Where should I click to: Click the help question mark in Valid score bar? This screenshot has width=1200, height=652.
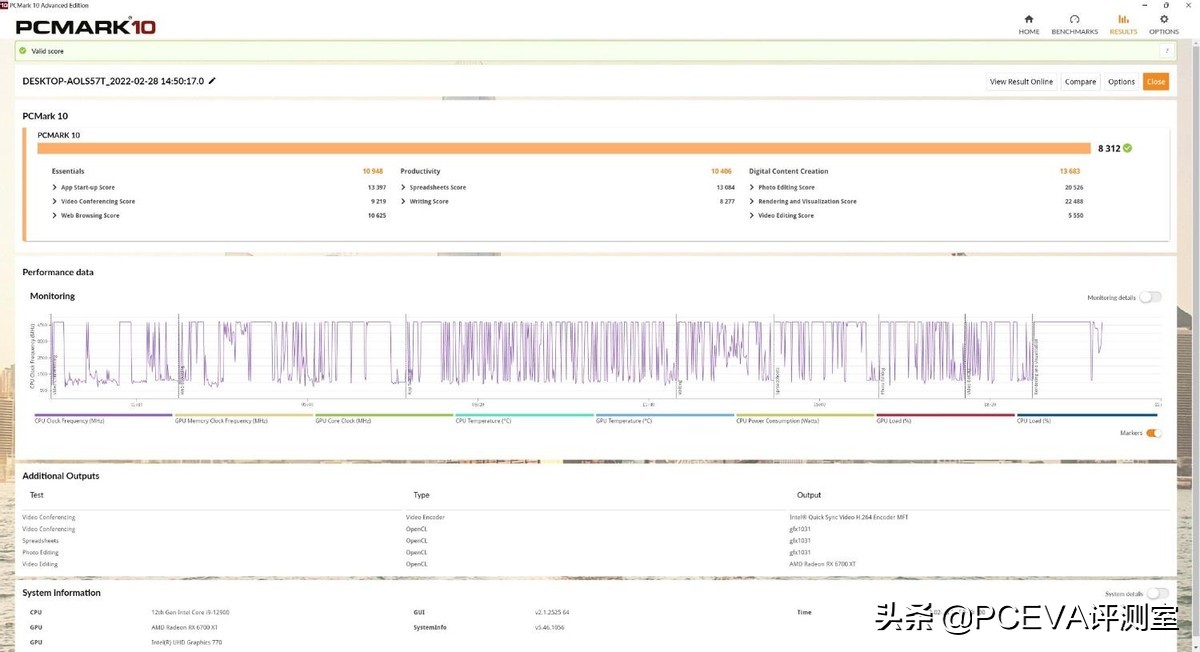(1166, 50)
